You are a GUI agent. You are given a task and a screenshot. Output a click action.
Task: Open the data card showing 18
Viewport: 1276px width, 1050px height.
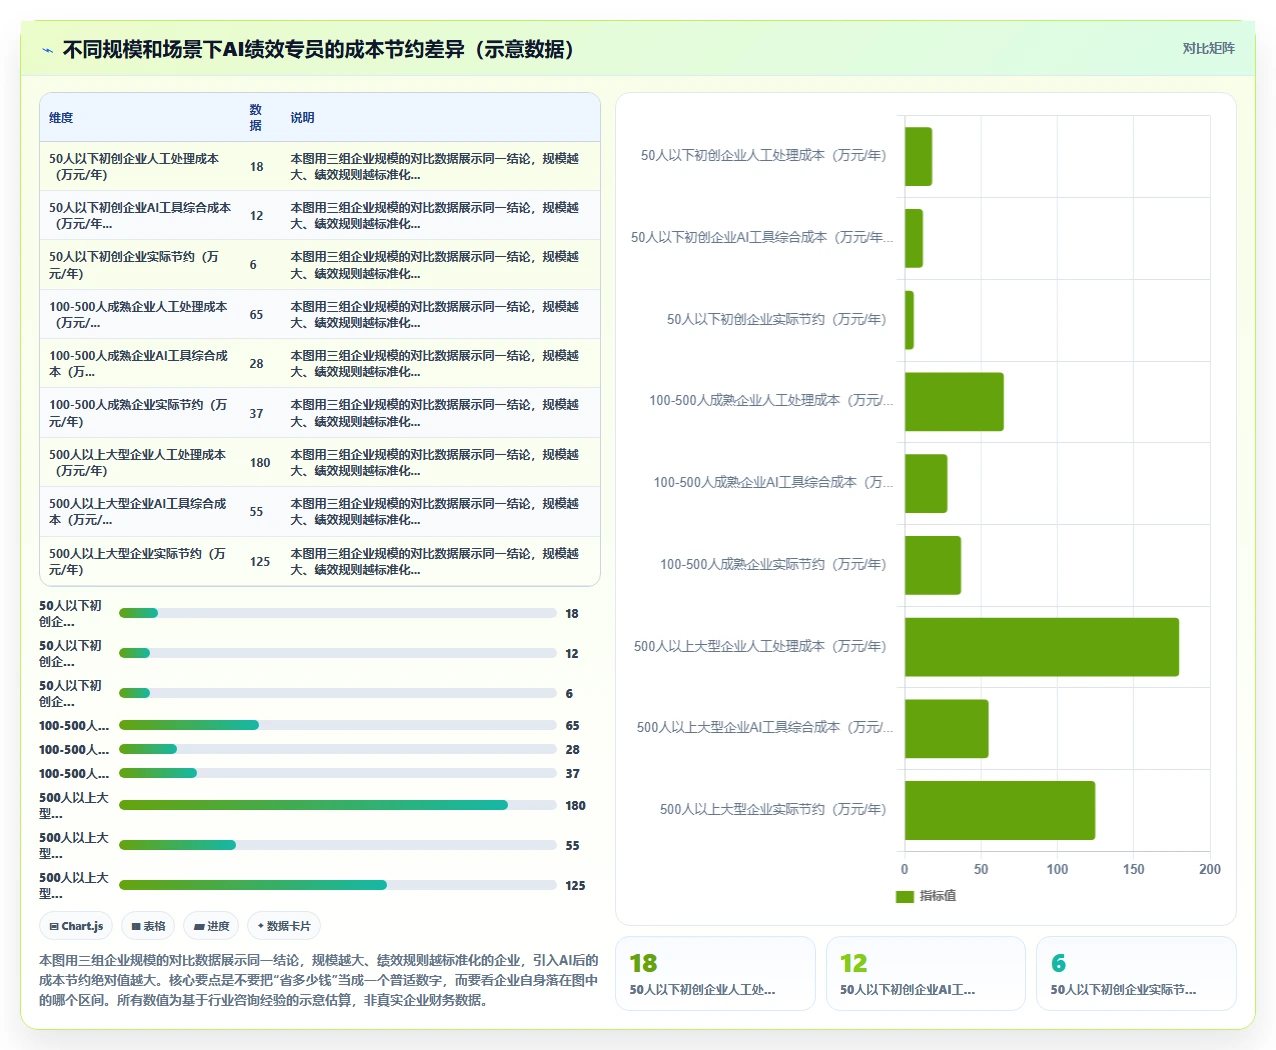click(715, 974)
